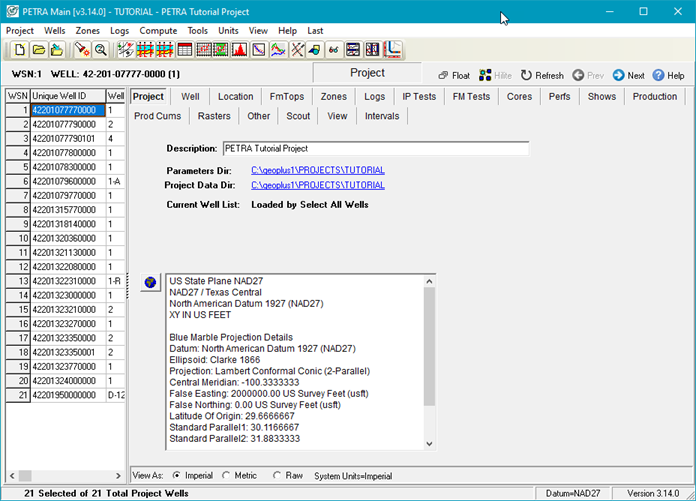The height and width of the screenshot is (501, 696).
Task: Click the flashlight well search icon
Action: (82, 50)
